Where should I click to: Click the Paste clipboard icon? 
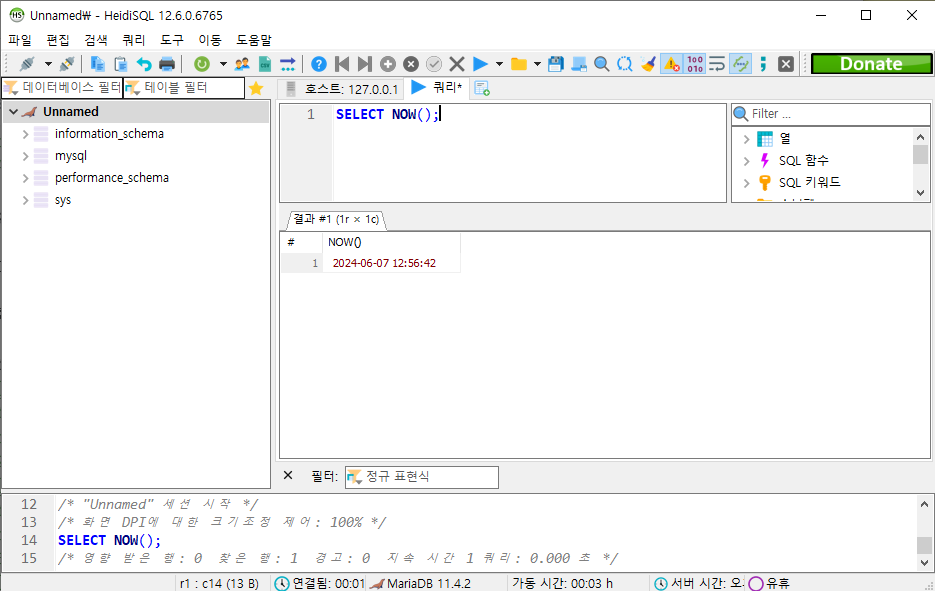point(121,64)
